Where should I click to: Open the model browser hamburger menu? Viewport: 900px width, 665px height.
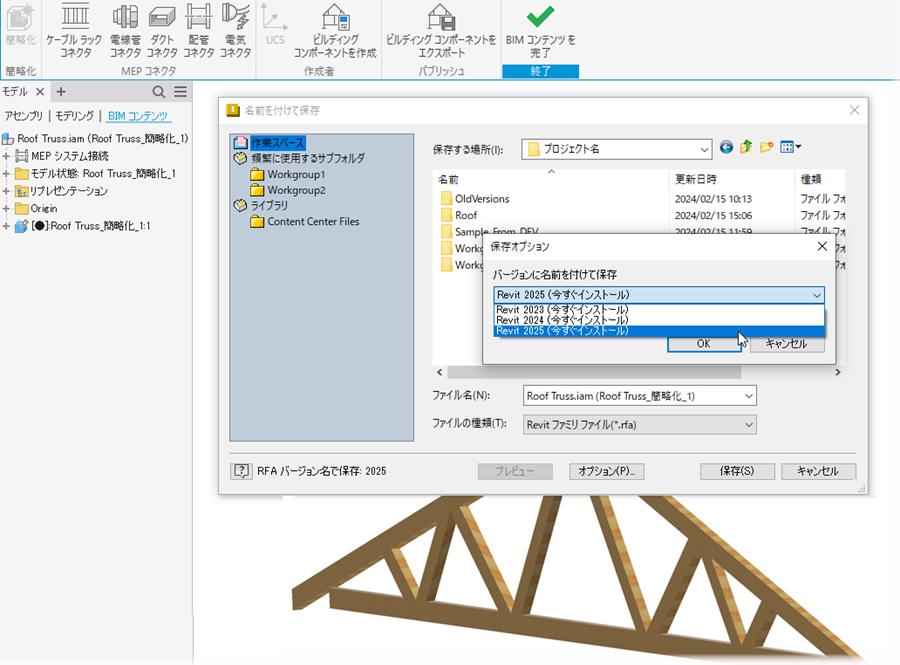(x=181, y=92)
